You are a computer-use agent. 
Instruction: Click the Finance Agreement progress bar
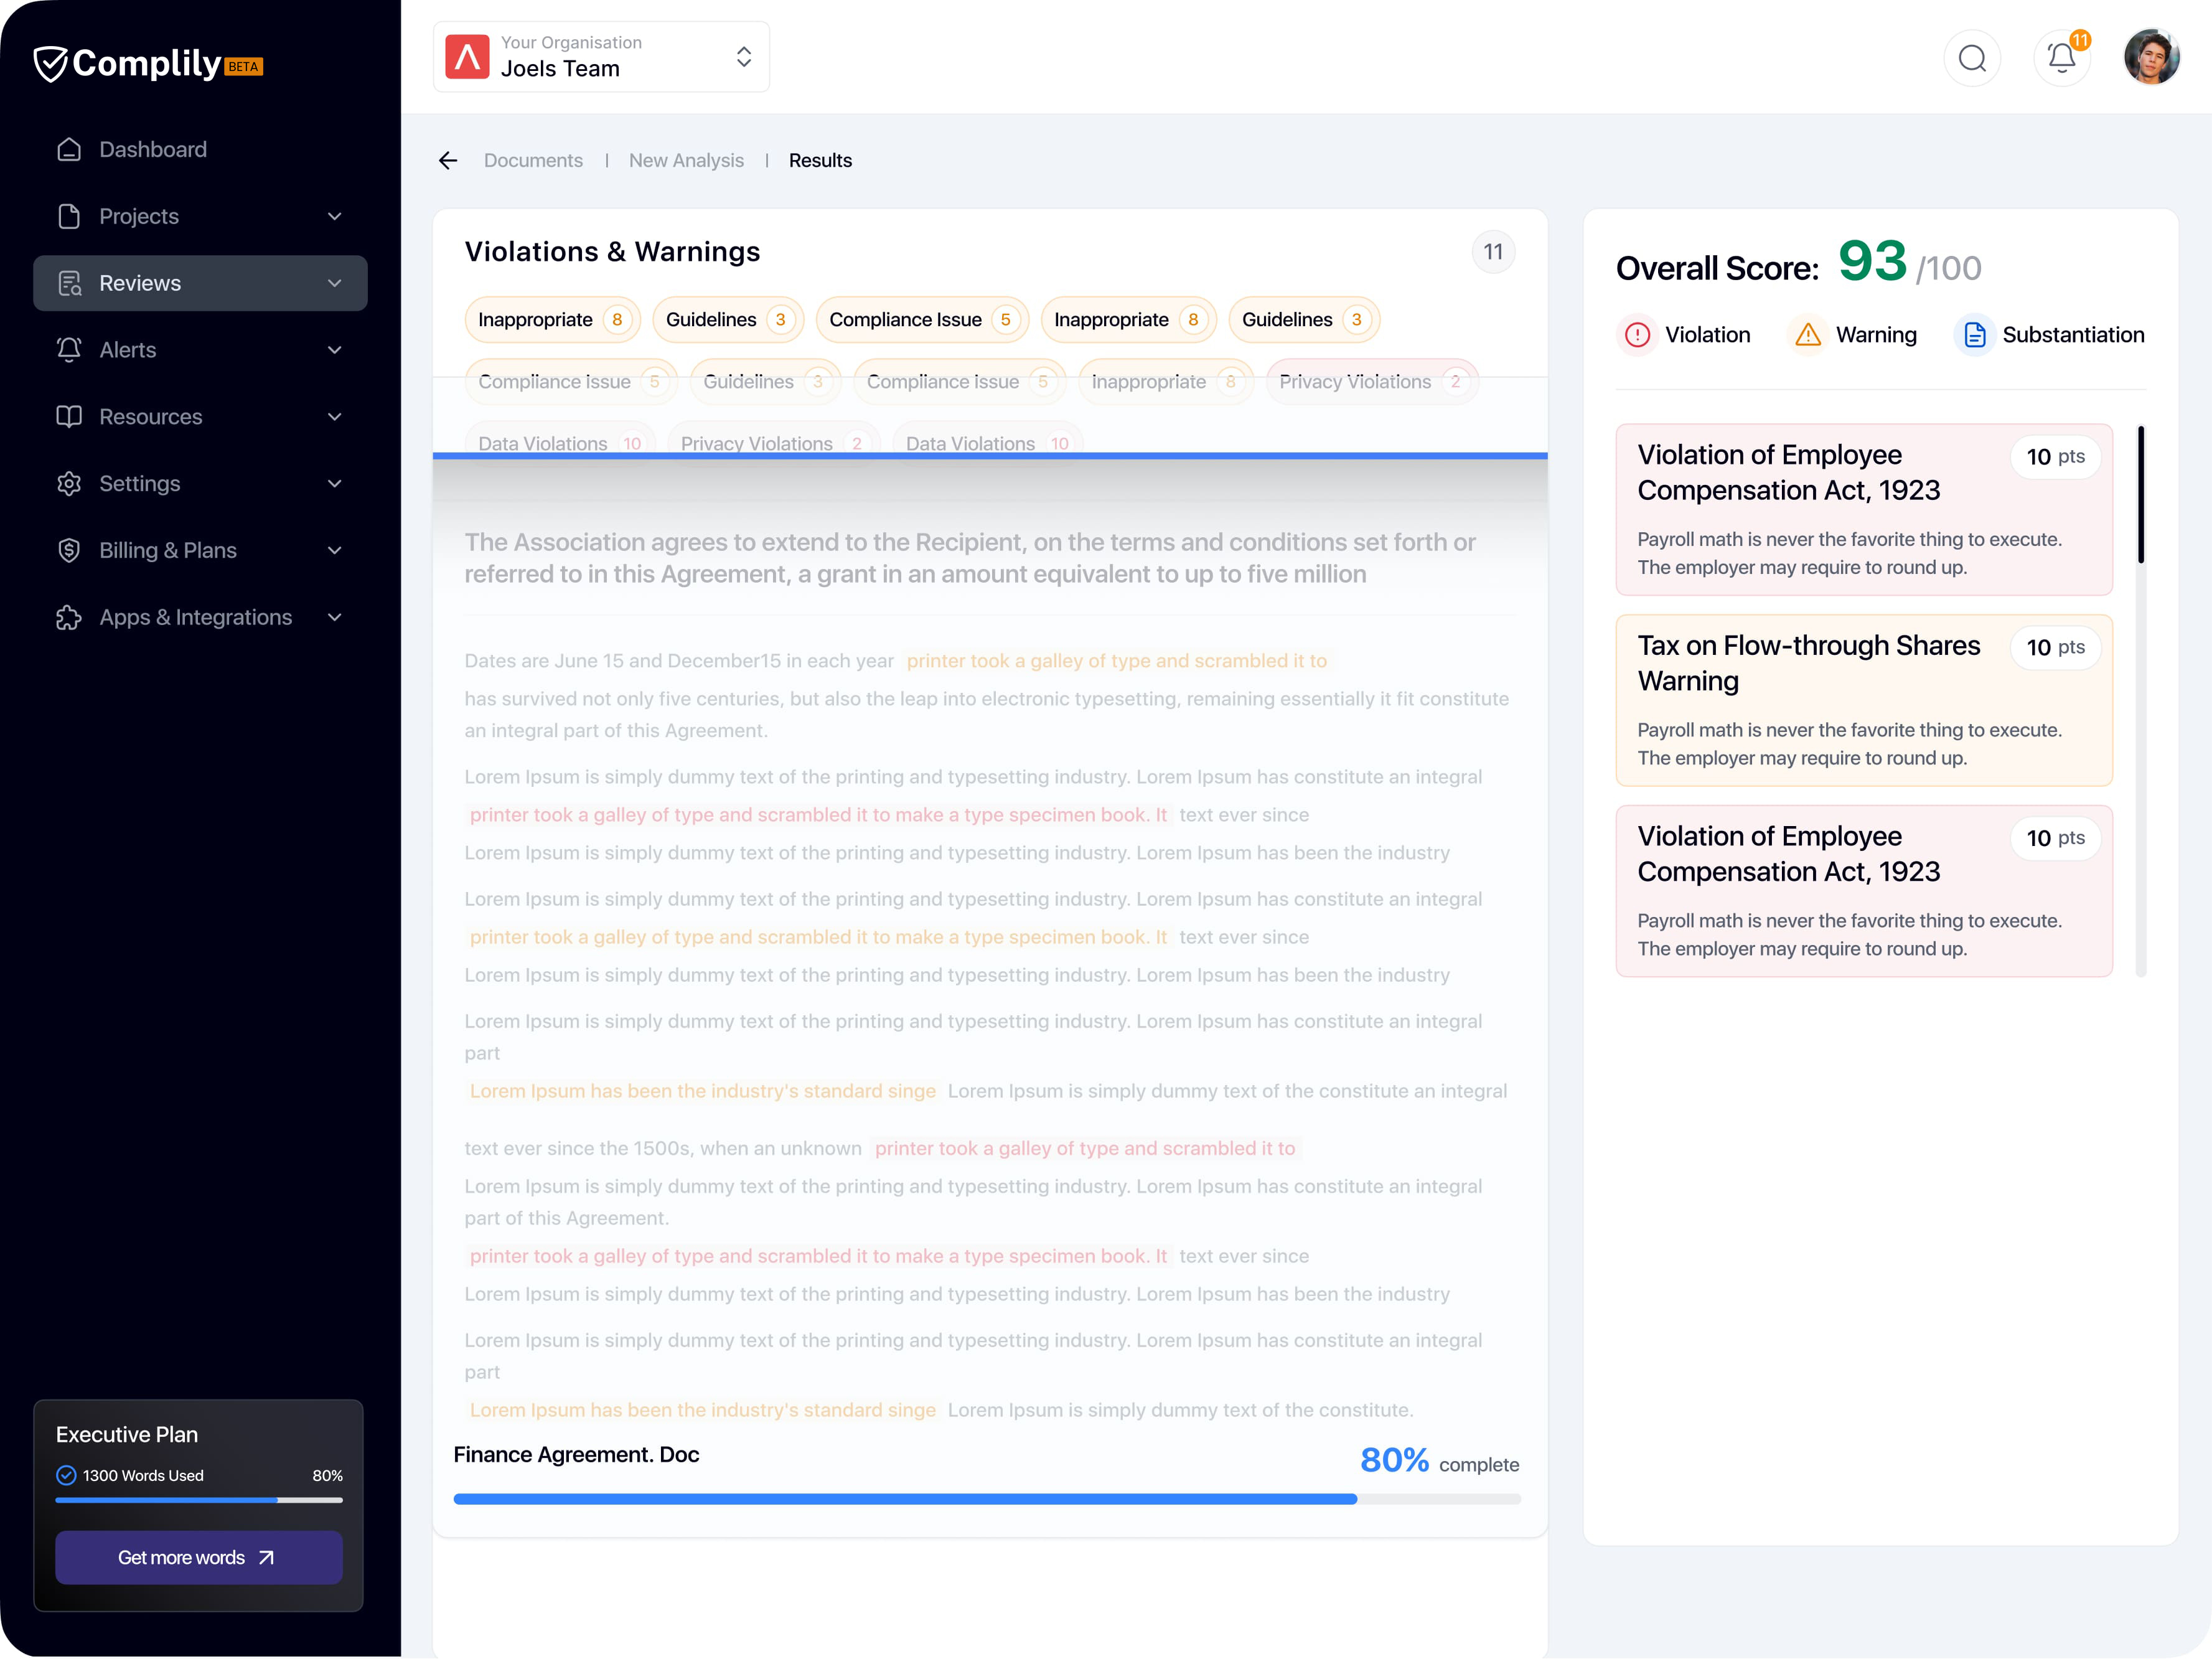[x=987, y=1499]
